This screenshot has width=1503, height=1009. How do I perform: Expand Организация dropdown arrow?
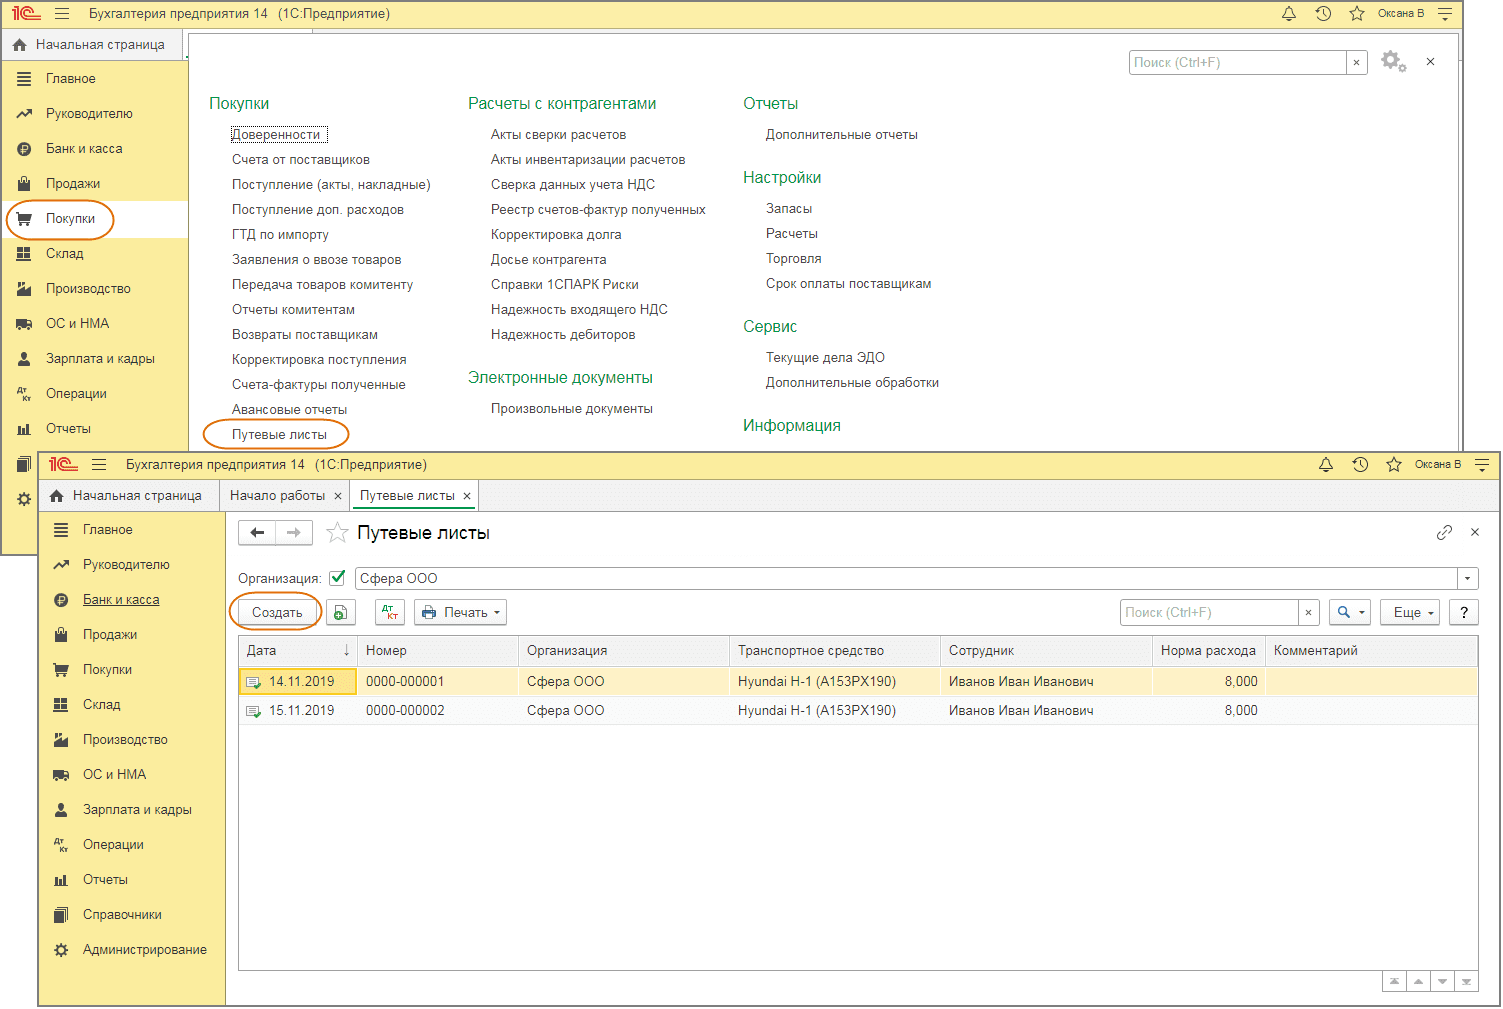(x=1467, y=579)
